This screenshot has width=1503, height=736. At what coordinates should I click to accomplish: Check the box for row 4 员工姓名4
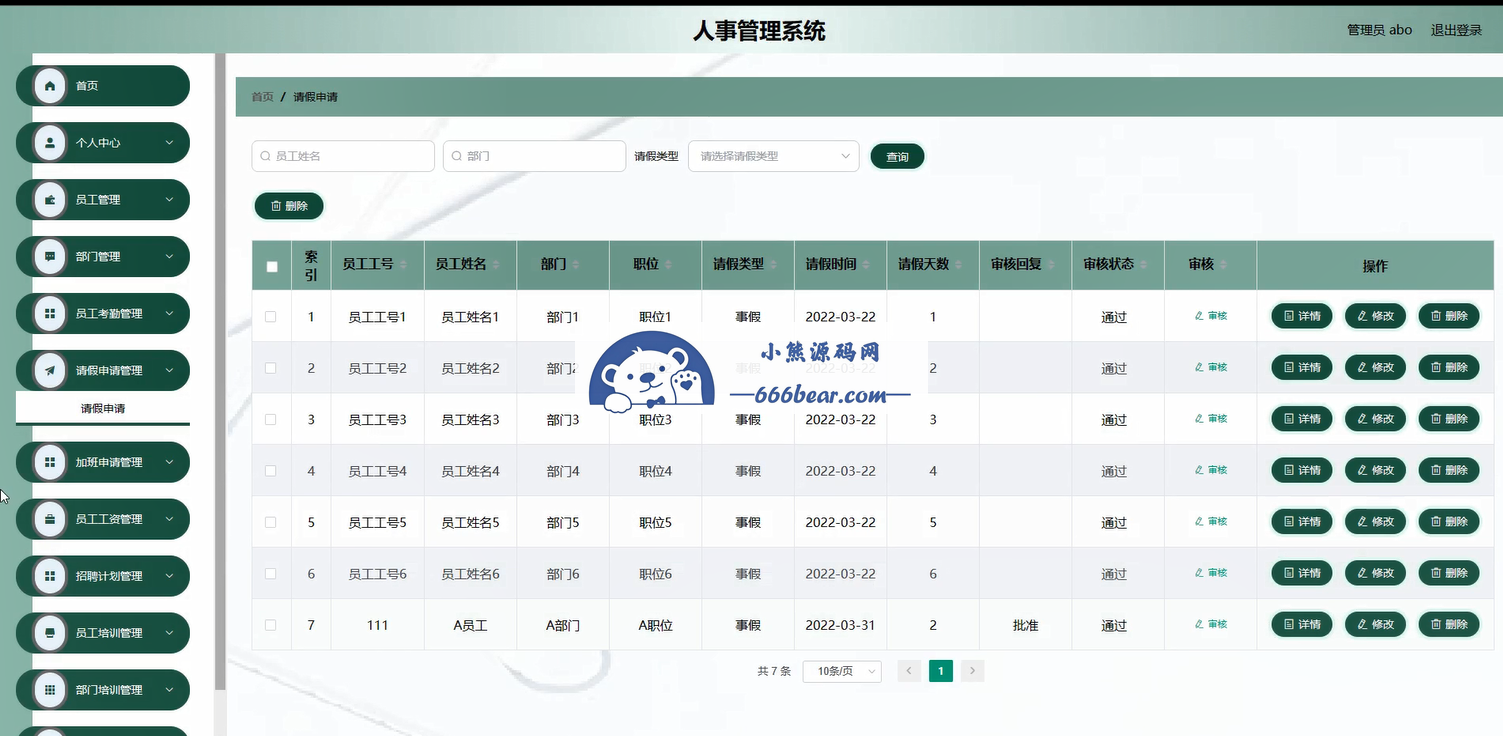coord(271,471)
